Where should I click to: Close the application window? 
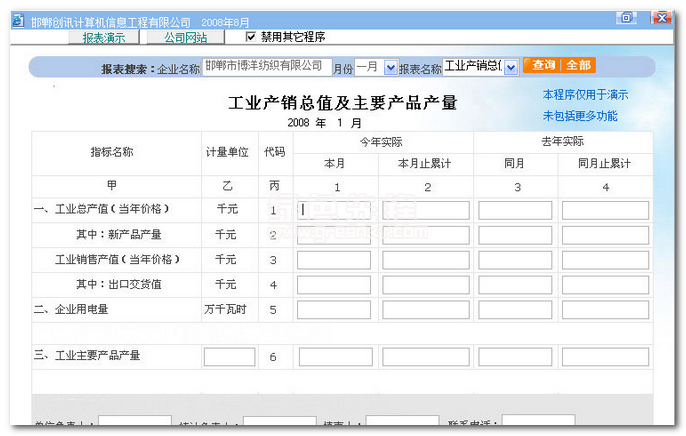660,17
